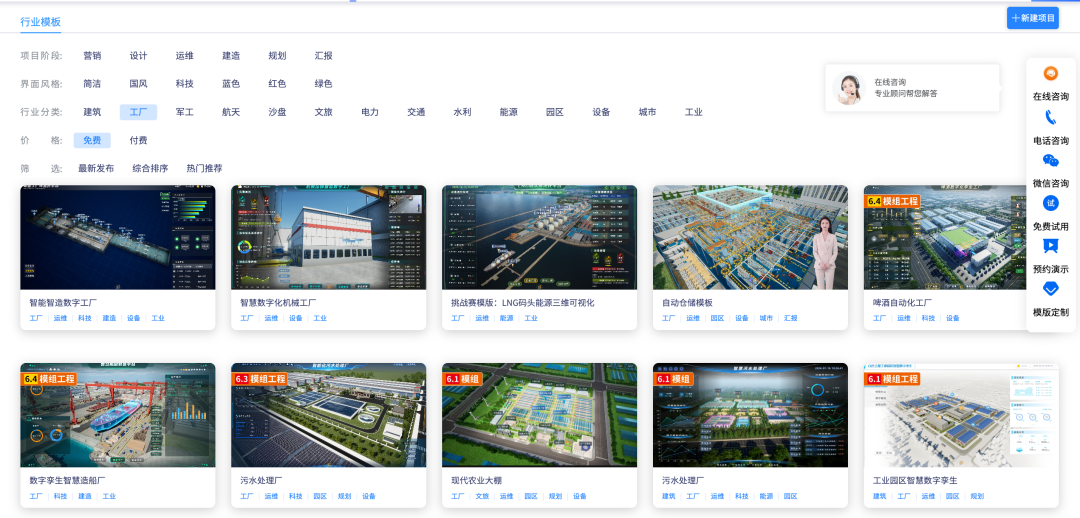1080x518 pixels.
Task: Switch to the 行业模板 tab
Action: tap(41, 21)
